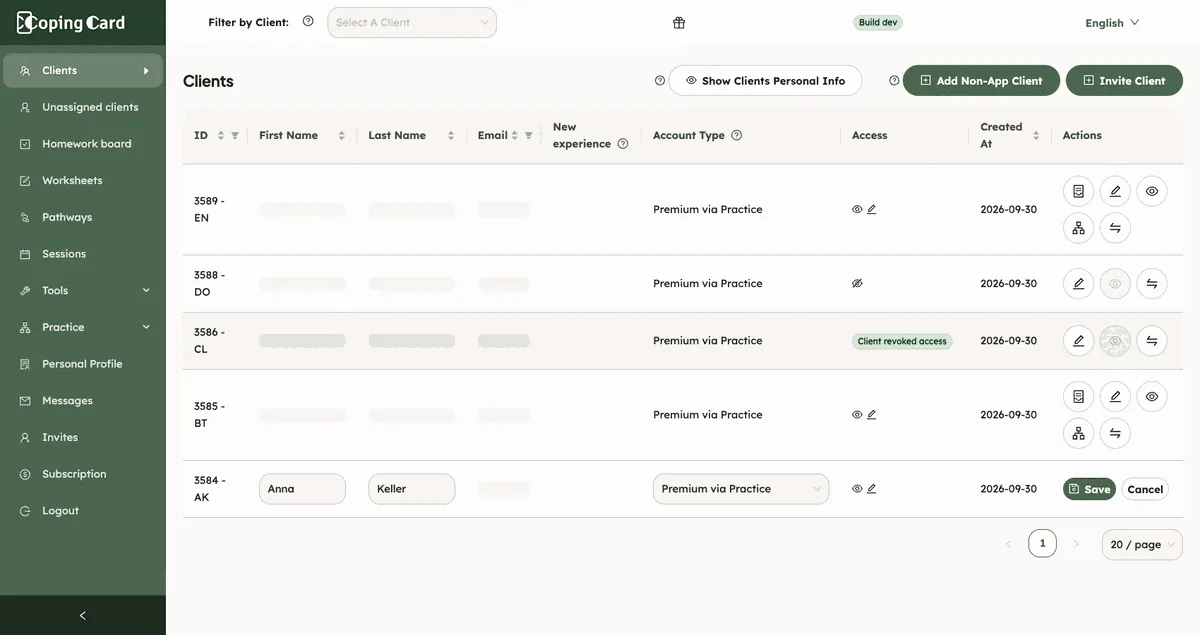The image size is (1200, 635).
Task: Open Subscription from sidebar
Action: (83, 475)
